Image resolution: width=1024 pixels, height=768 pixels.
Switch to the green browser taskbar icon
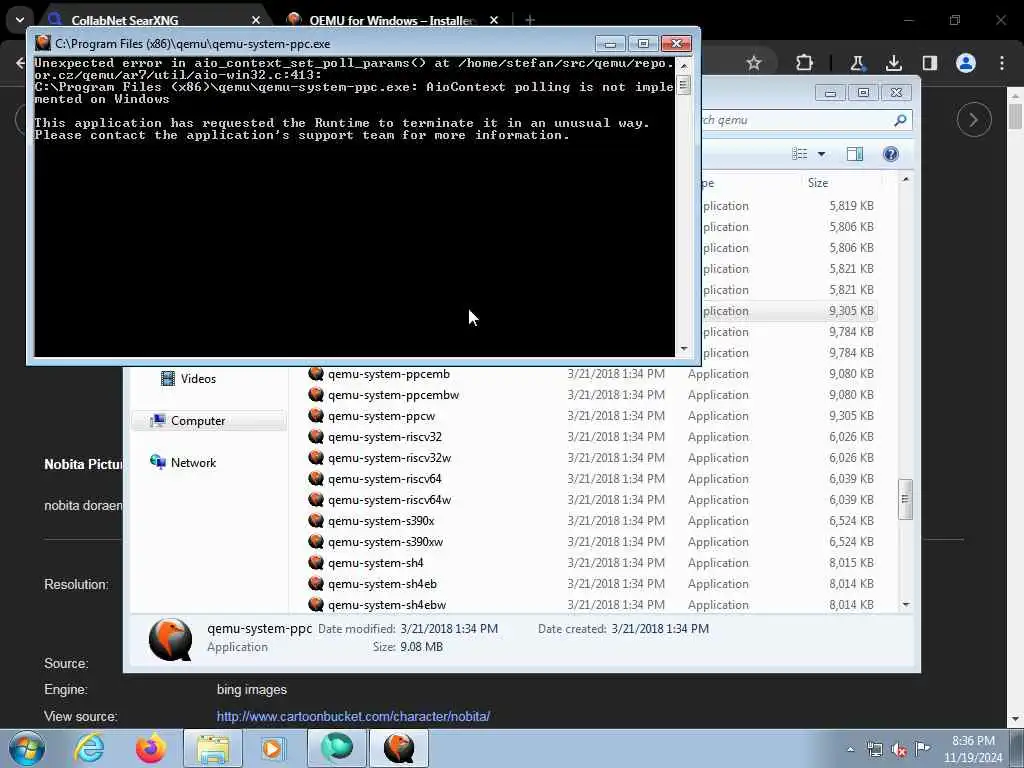coord(337,748)
